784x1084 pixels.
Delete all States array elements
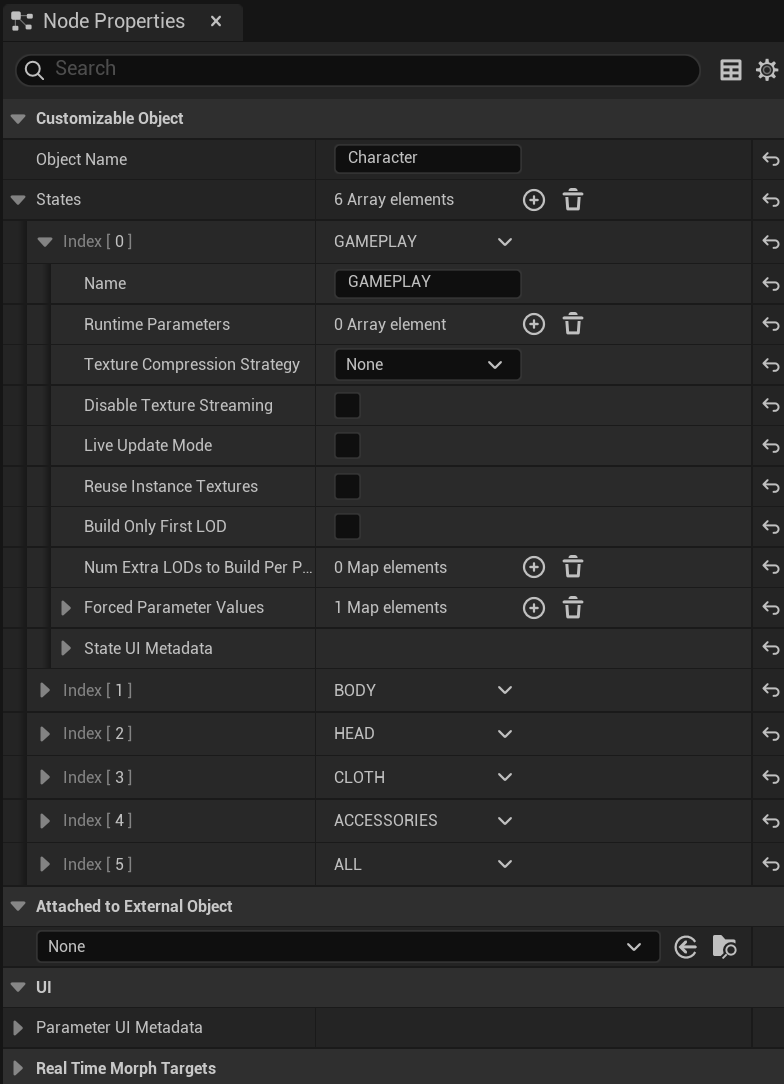coord(573,200)
